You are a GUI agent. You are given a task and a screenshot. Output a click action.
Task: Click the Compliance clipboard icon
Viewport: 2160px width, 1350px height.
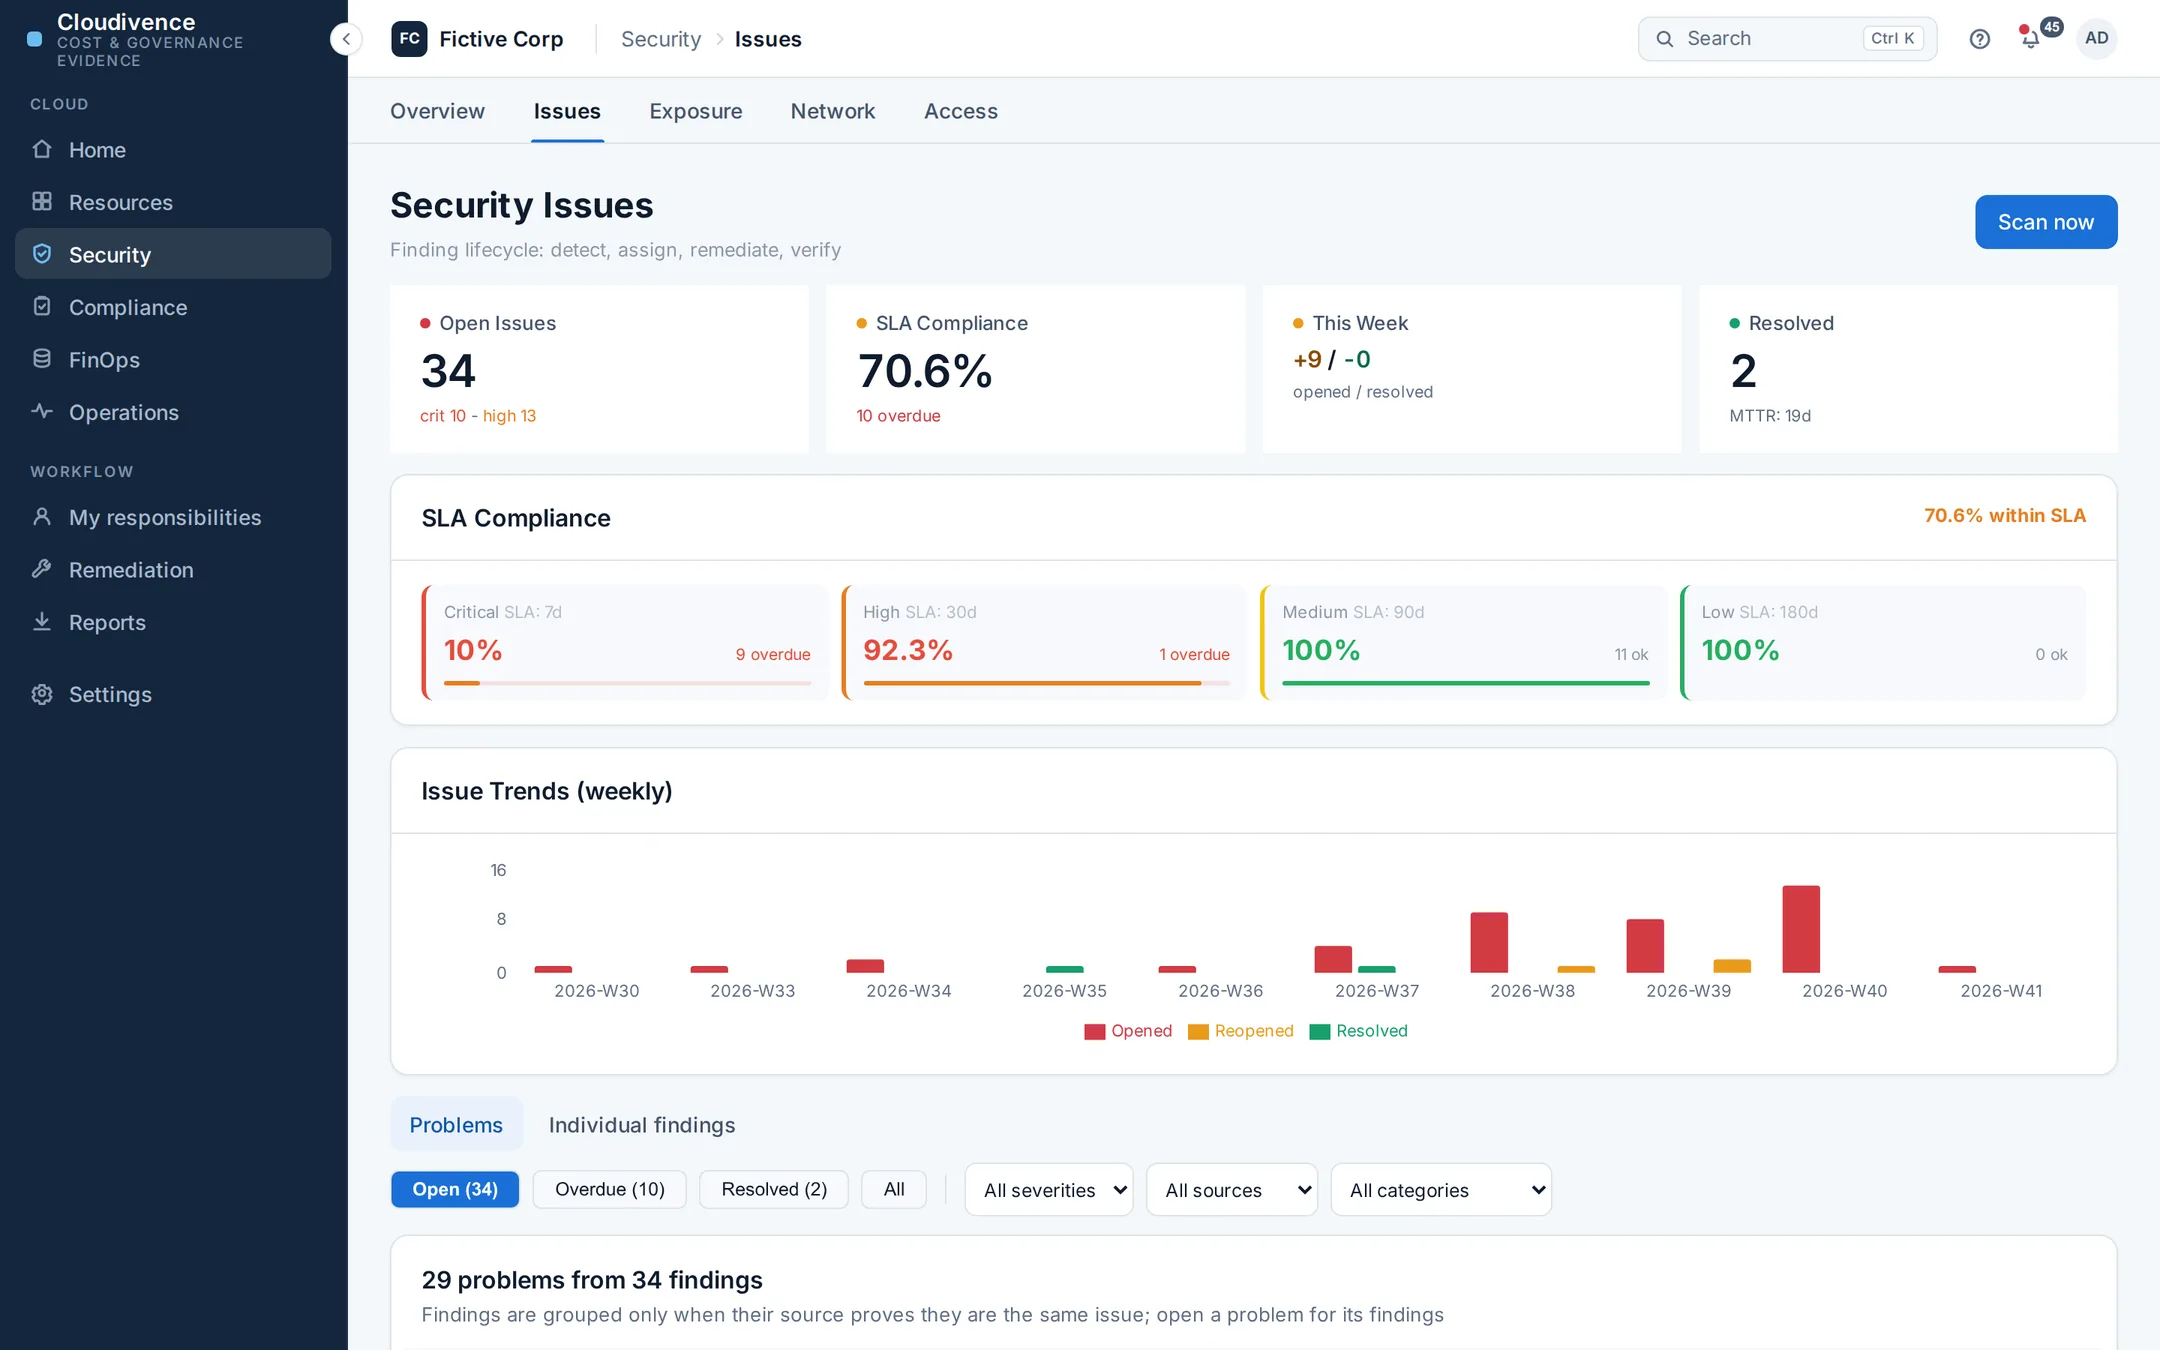coord(42,307)
